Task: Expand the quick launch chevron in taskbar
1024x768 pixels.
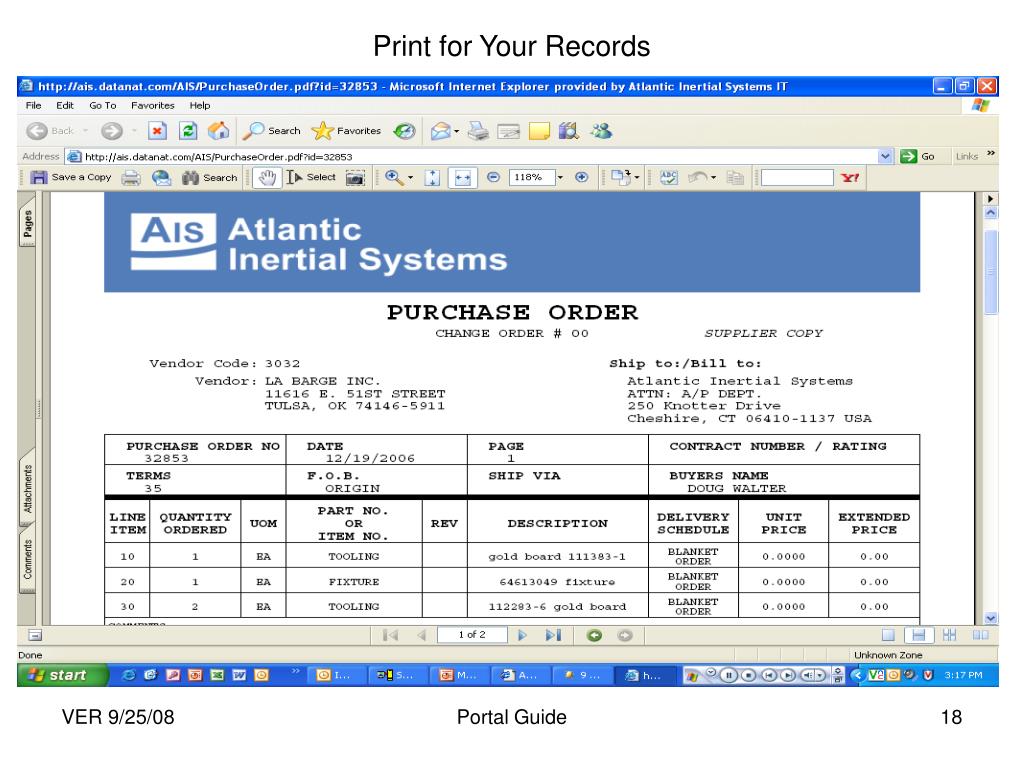Action: tap(296, 671)
